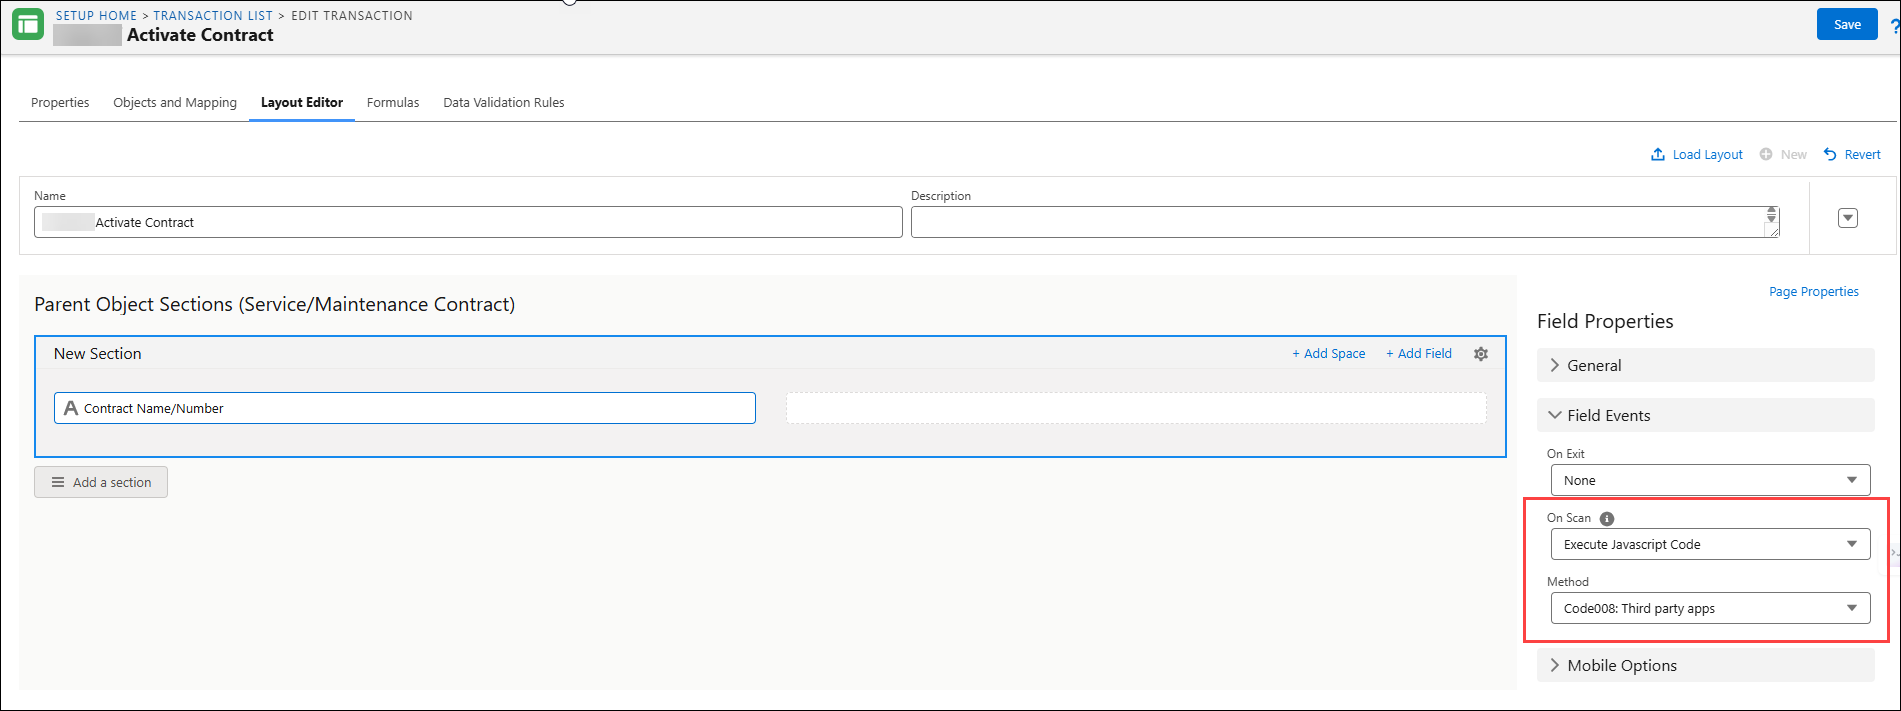Click the help question mark icon
The width and height of the screenshot is (1901, 711).
point(1893,26)
